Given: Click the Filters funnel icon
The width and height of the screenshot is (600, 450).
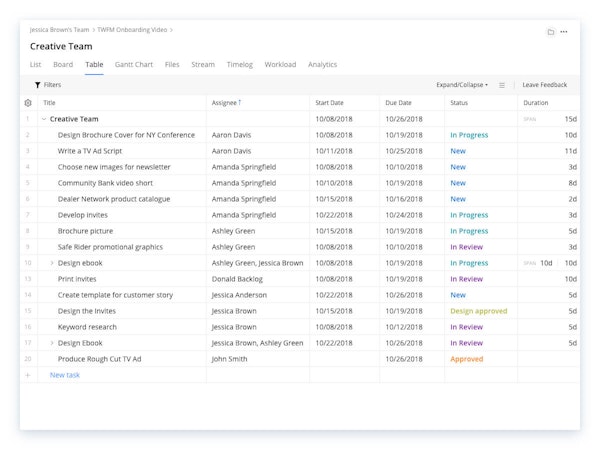Looking at the screenshot, I should pyautogui.click(x=38, y=85).
